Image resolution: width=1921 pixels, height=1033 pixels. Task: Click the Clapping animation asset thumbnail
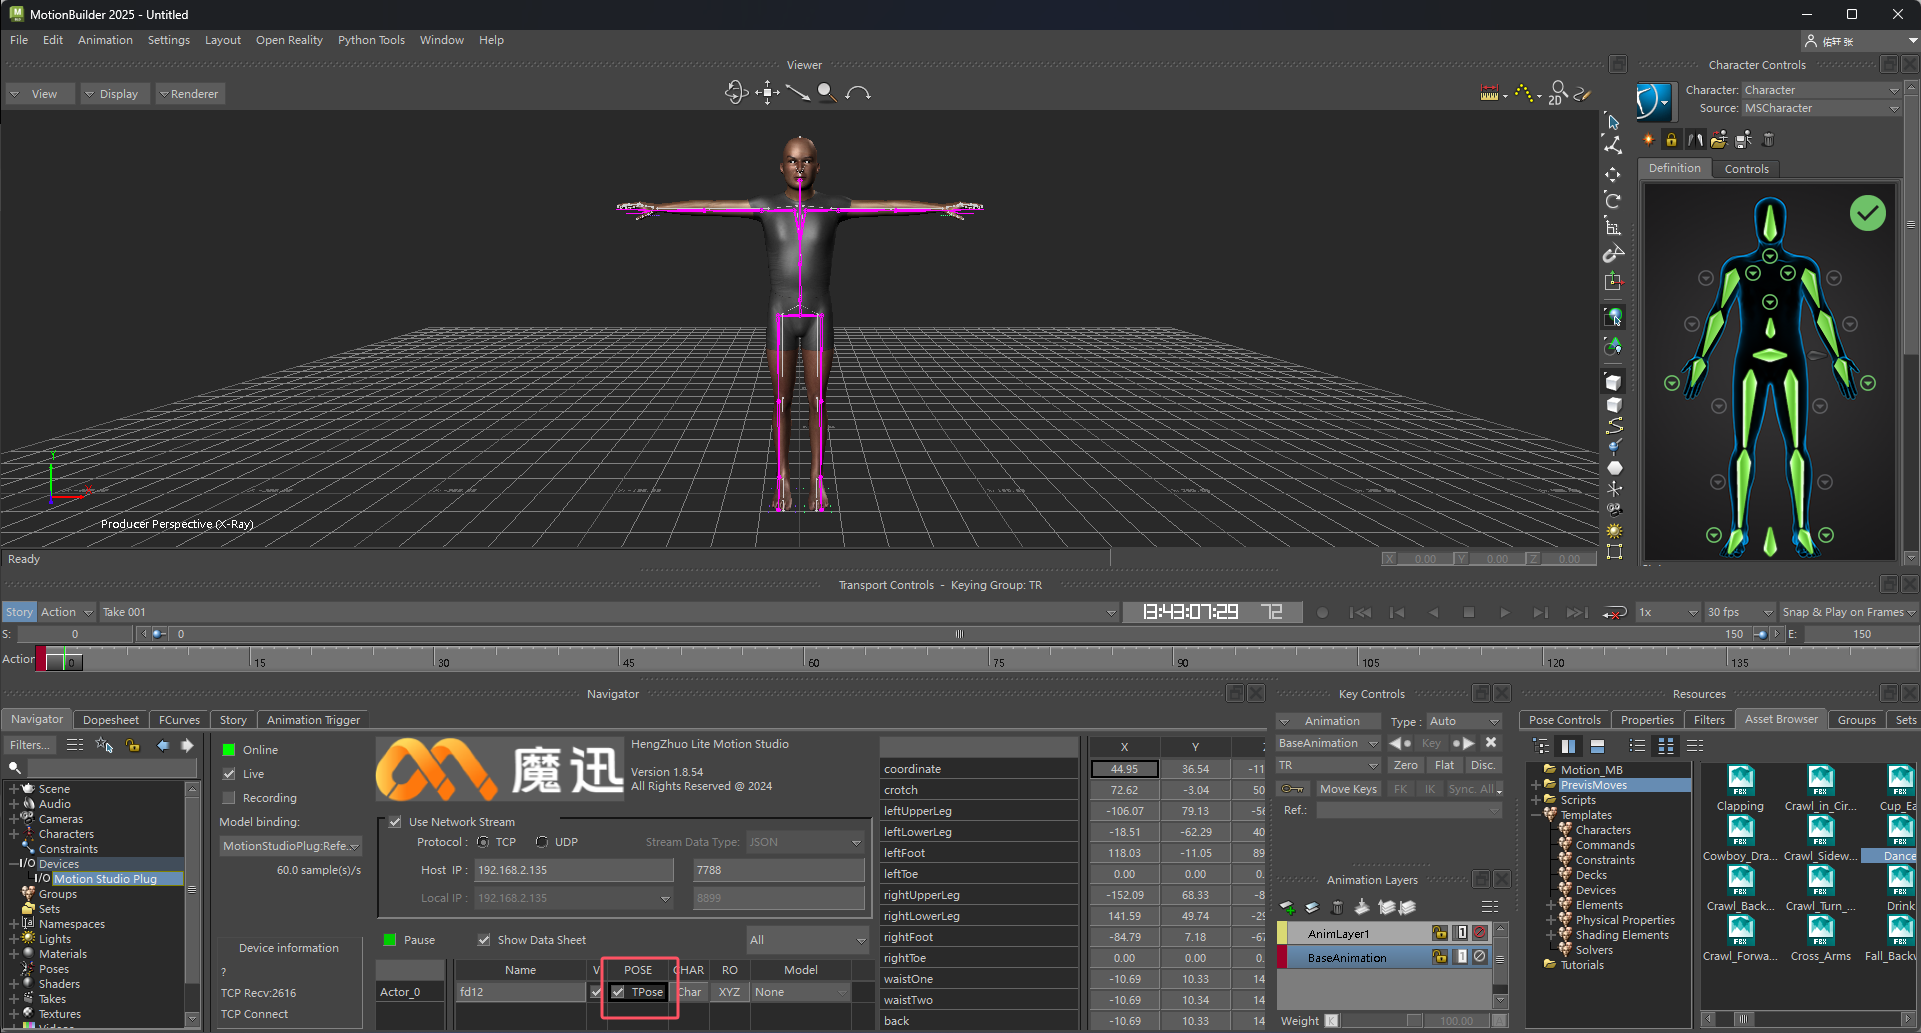coord(1740,782)
